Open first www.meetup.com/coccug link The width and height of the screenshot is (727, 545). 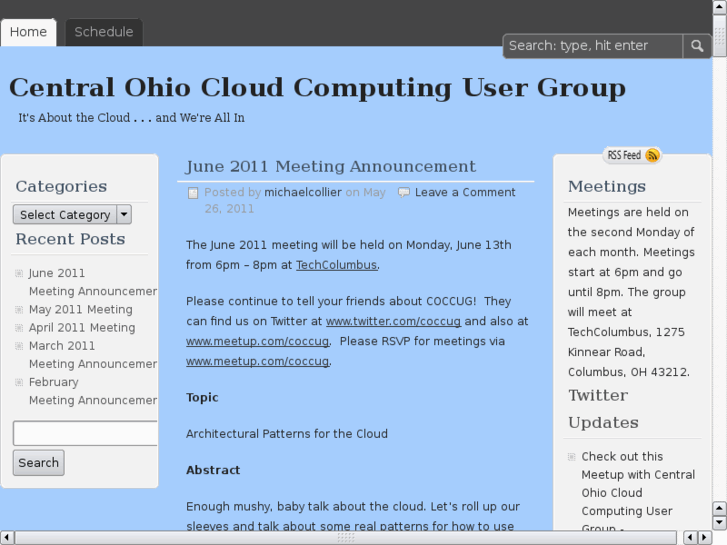pyautogui.click(x=257, y=341)
